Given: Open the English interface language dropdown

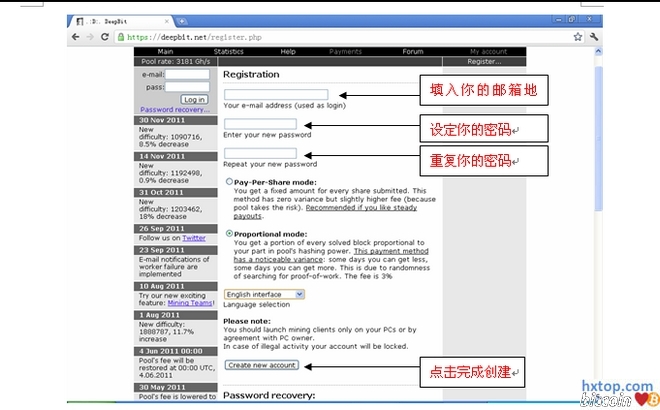Looking at the screenshot, I should click(x=264, y=295).
